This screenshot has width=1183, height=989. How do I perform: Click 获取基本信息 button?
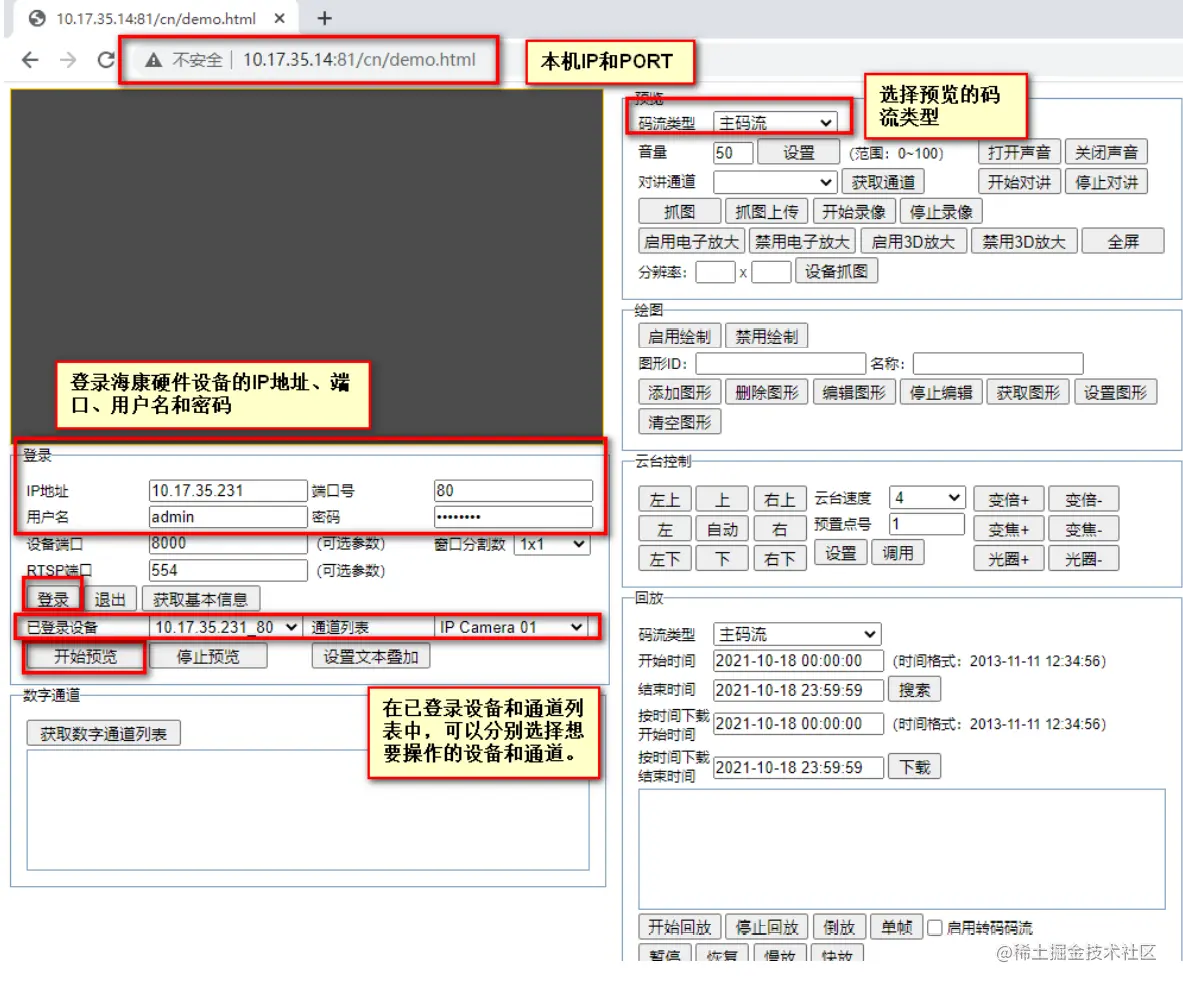201,599
